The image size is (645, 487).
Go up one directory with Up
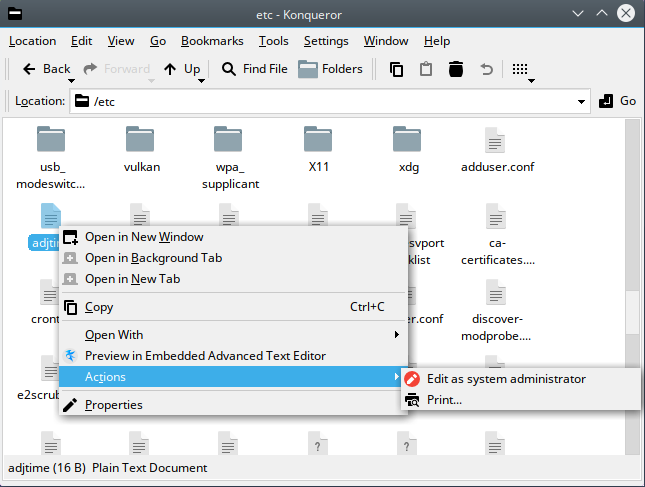181,69
